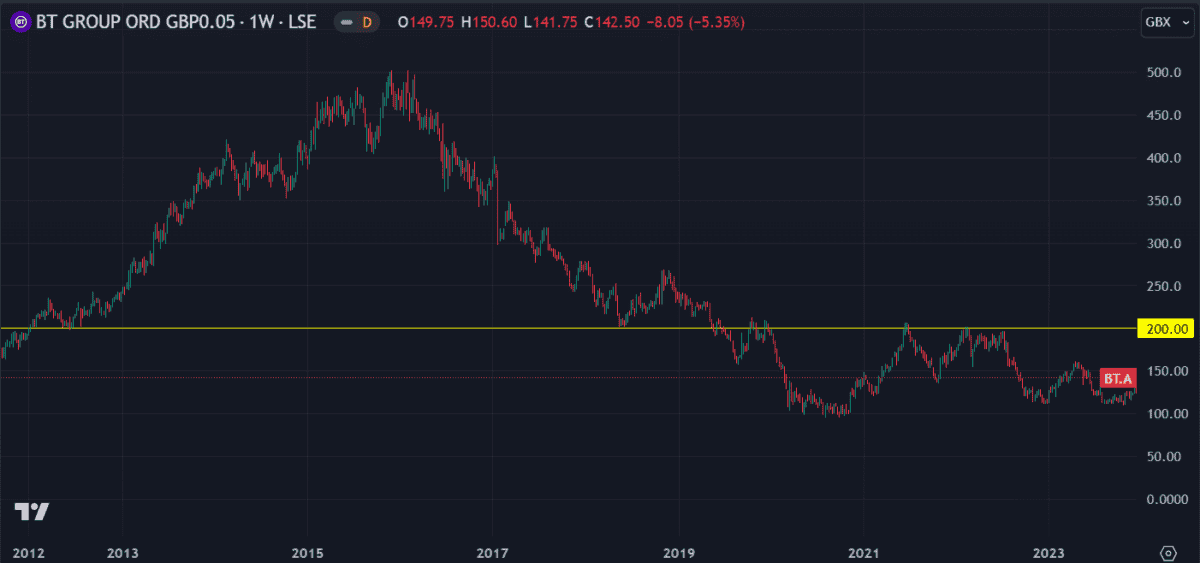The width and height of the screenshot is (1200, 563).
Task: Click the 2015 label on time axis
Action: [x=307, y=552]
